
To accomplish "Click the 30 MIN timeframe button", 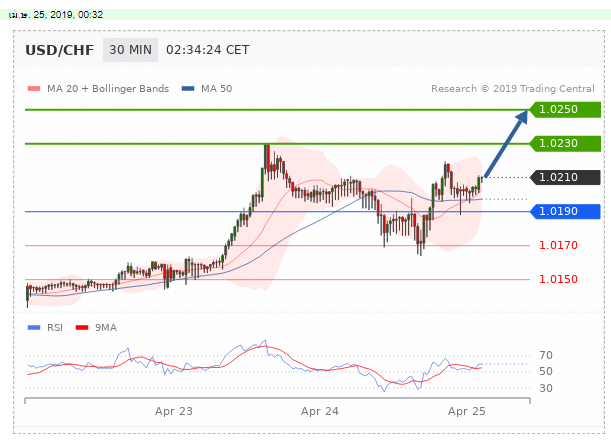I will pyautogui.click(x=131, y=50).
